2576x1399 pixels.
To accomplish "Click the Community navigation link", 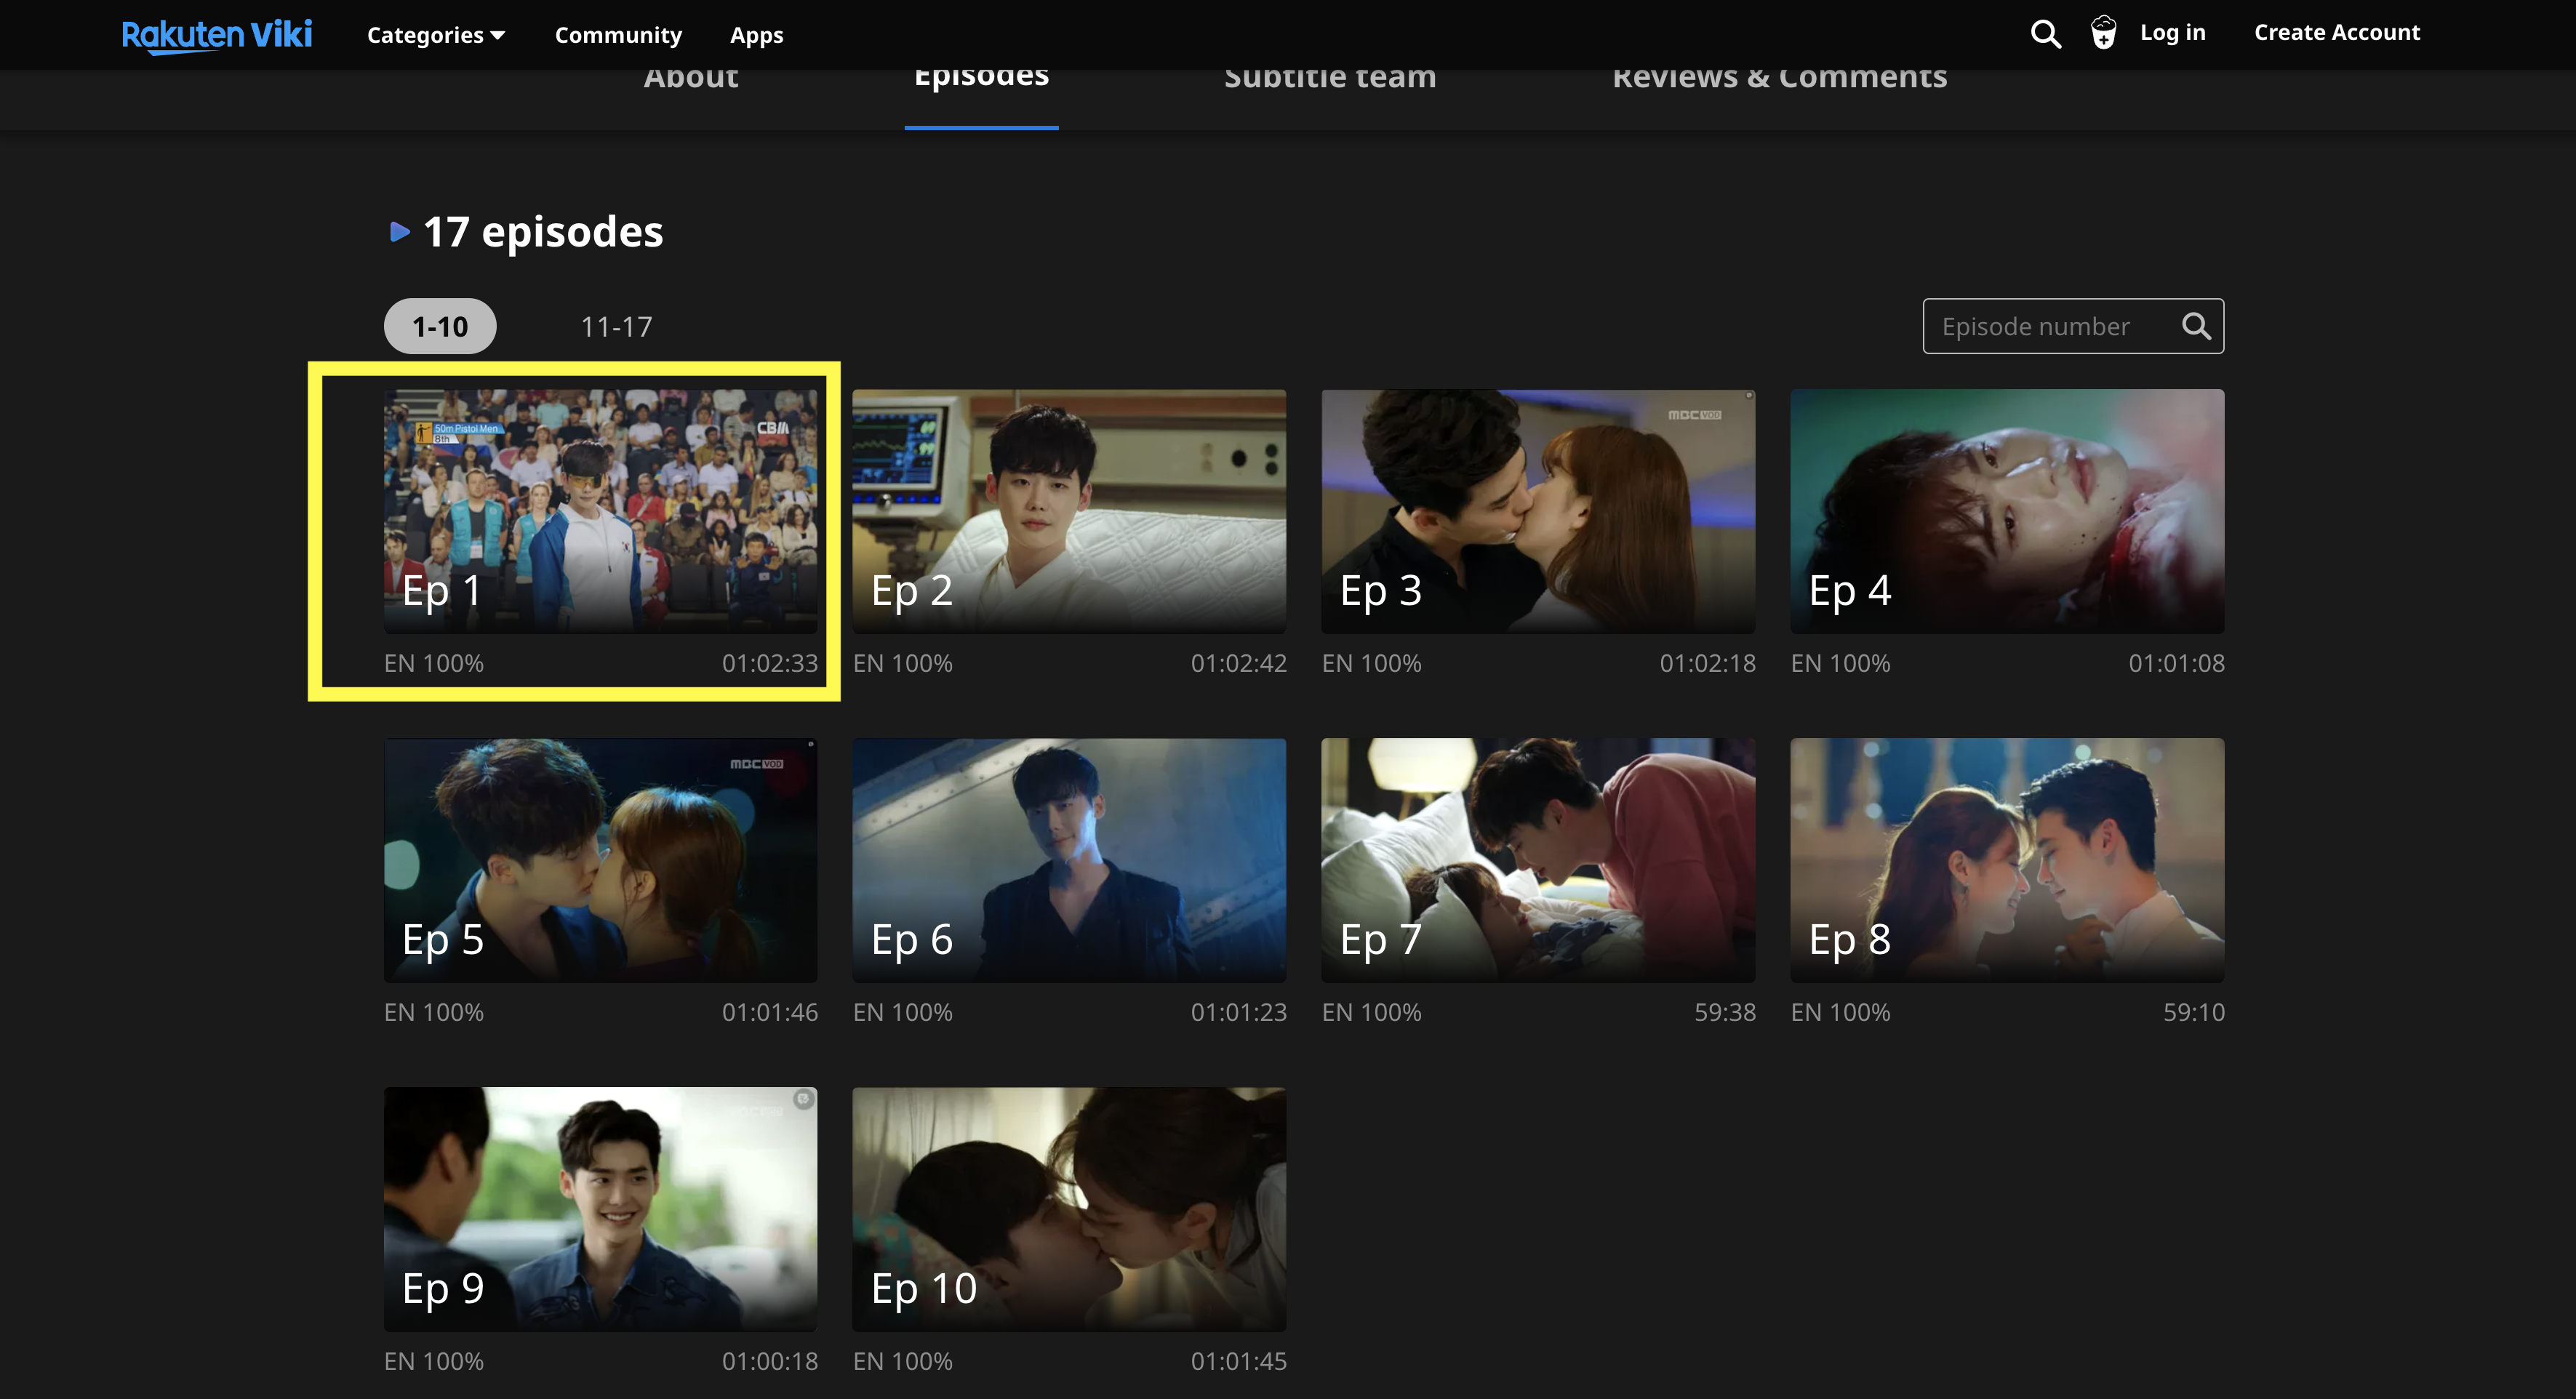I will (617, 31).
